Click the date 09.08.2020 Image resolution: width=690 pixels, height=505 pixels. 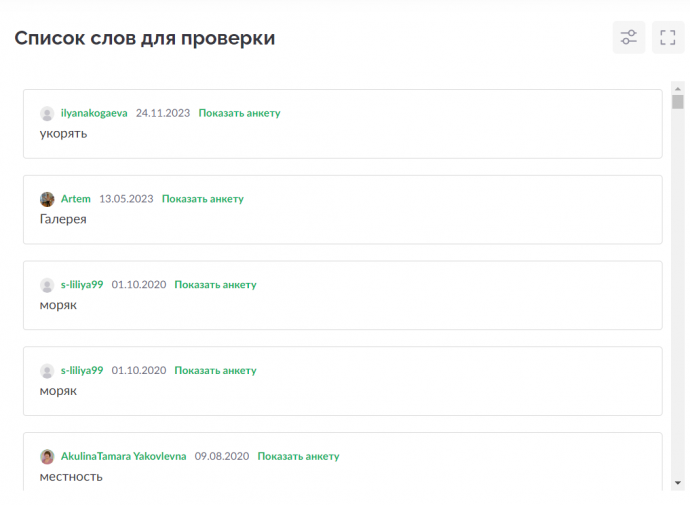pyautogui.click(x=221, y=456)
